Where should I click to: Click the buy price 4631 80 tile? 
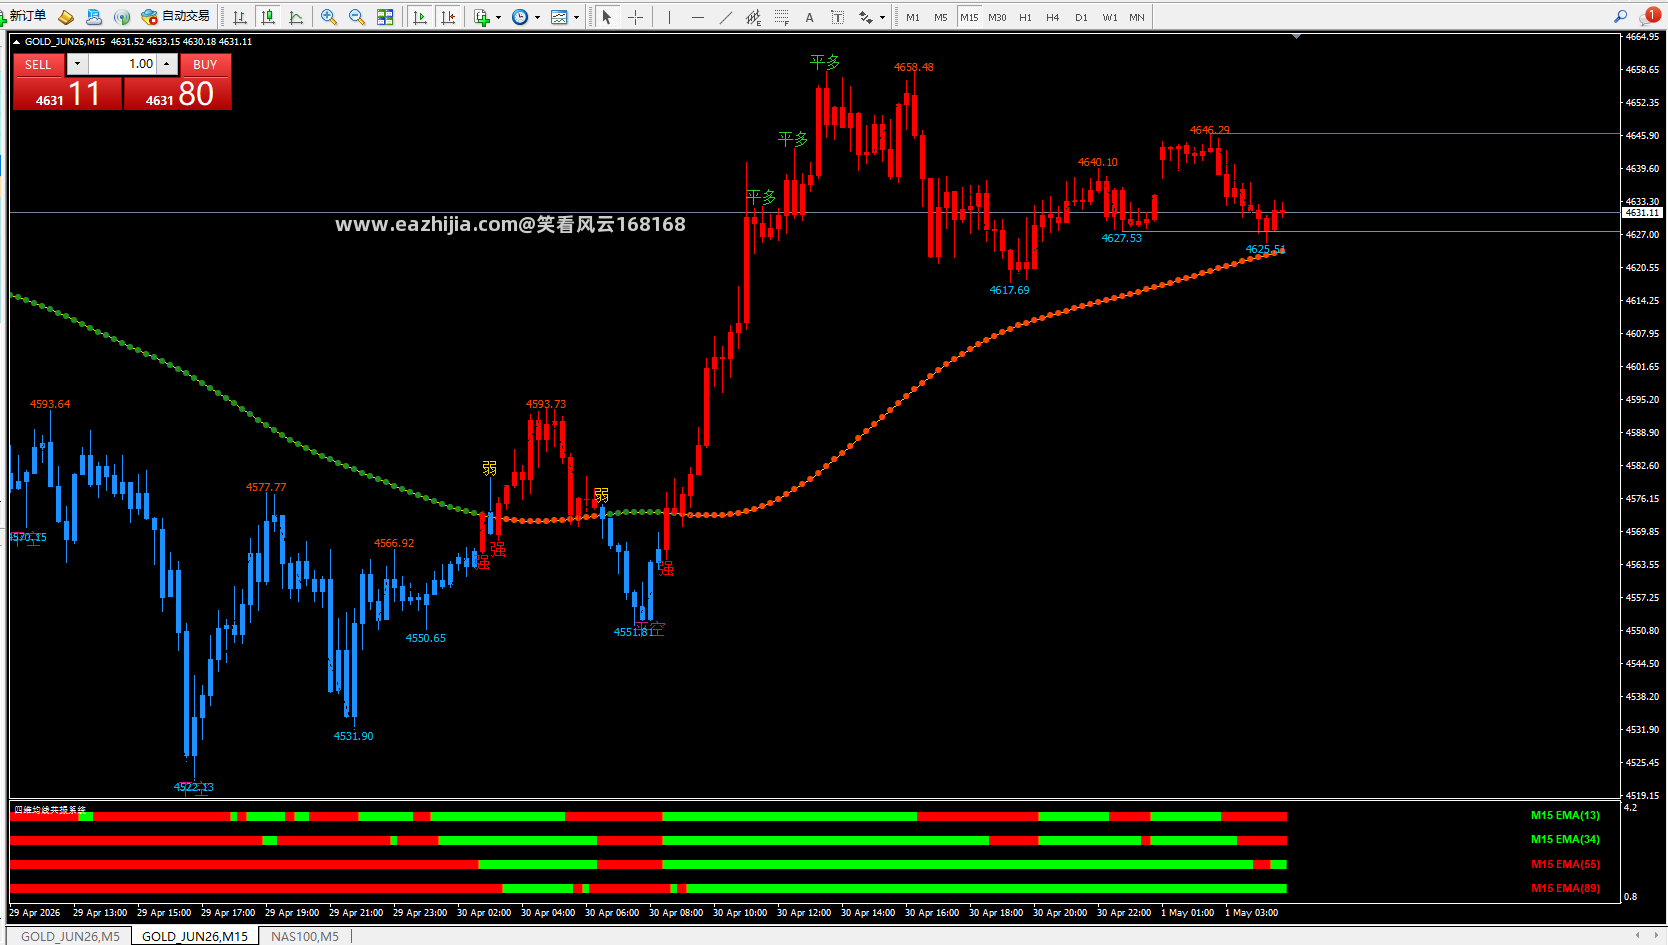pyautogui.click(x=178, y=94)
